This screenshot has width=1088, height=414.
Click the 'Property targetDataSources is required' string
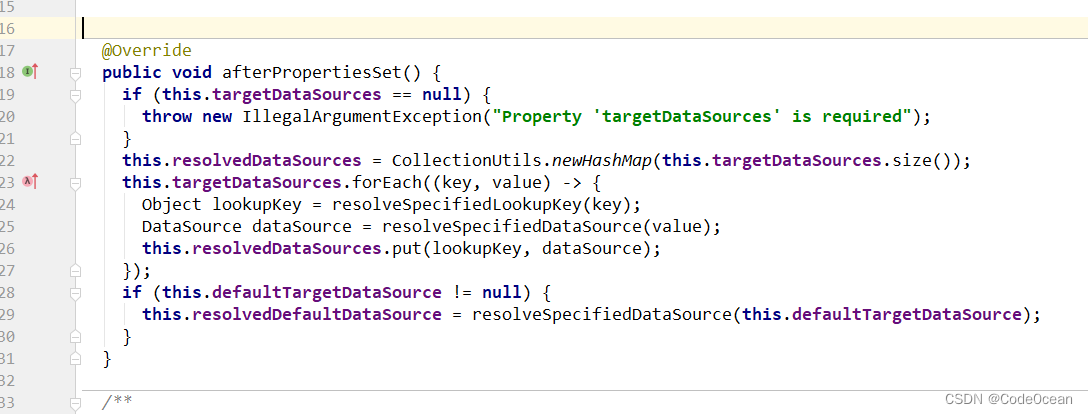tap(700, 117)
